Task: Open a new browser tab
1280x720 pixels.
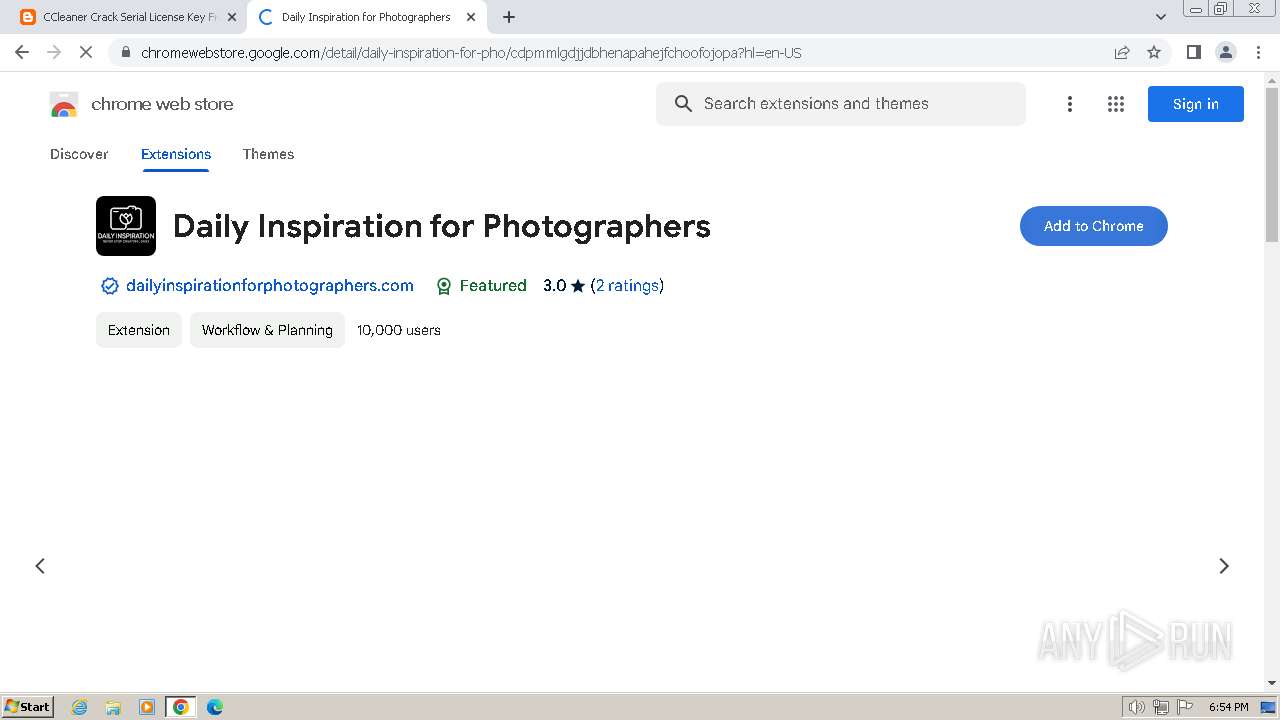Action: (509, 17)
